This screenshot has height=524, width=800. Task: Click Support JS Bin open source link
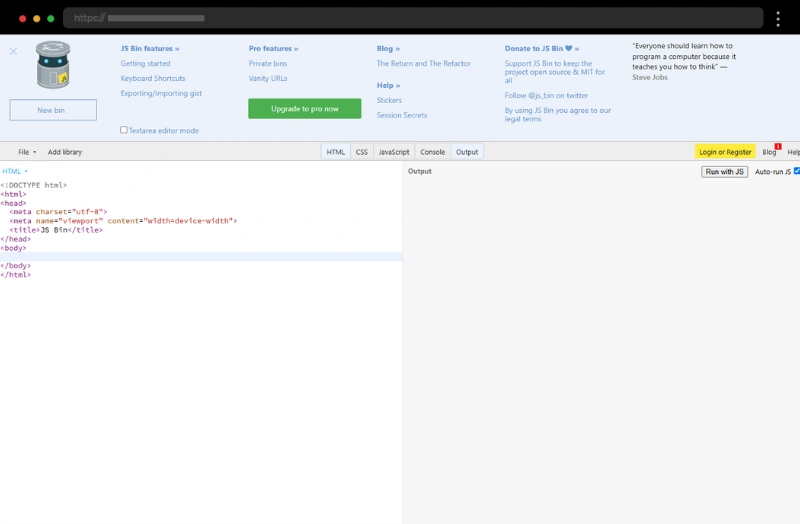click(x=555, y=72)
